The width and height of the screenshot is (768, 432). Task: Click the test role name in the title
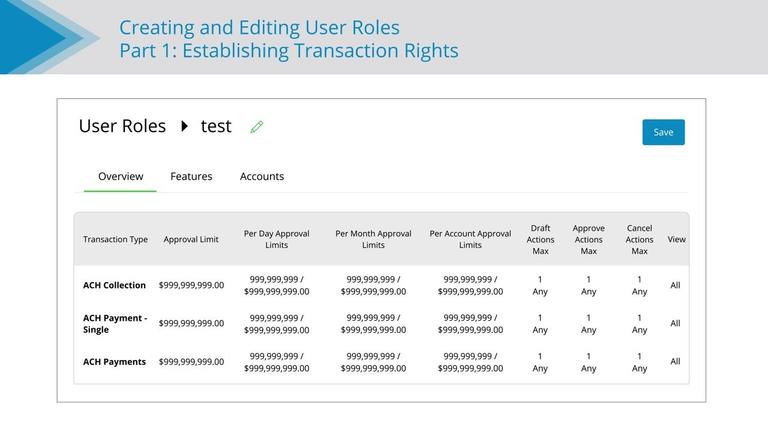(216, 126)
